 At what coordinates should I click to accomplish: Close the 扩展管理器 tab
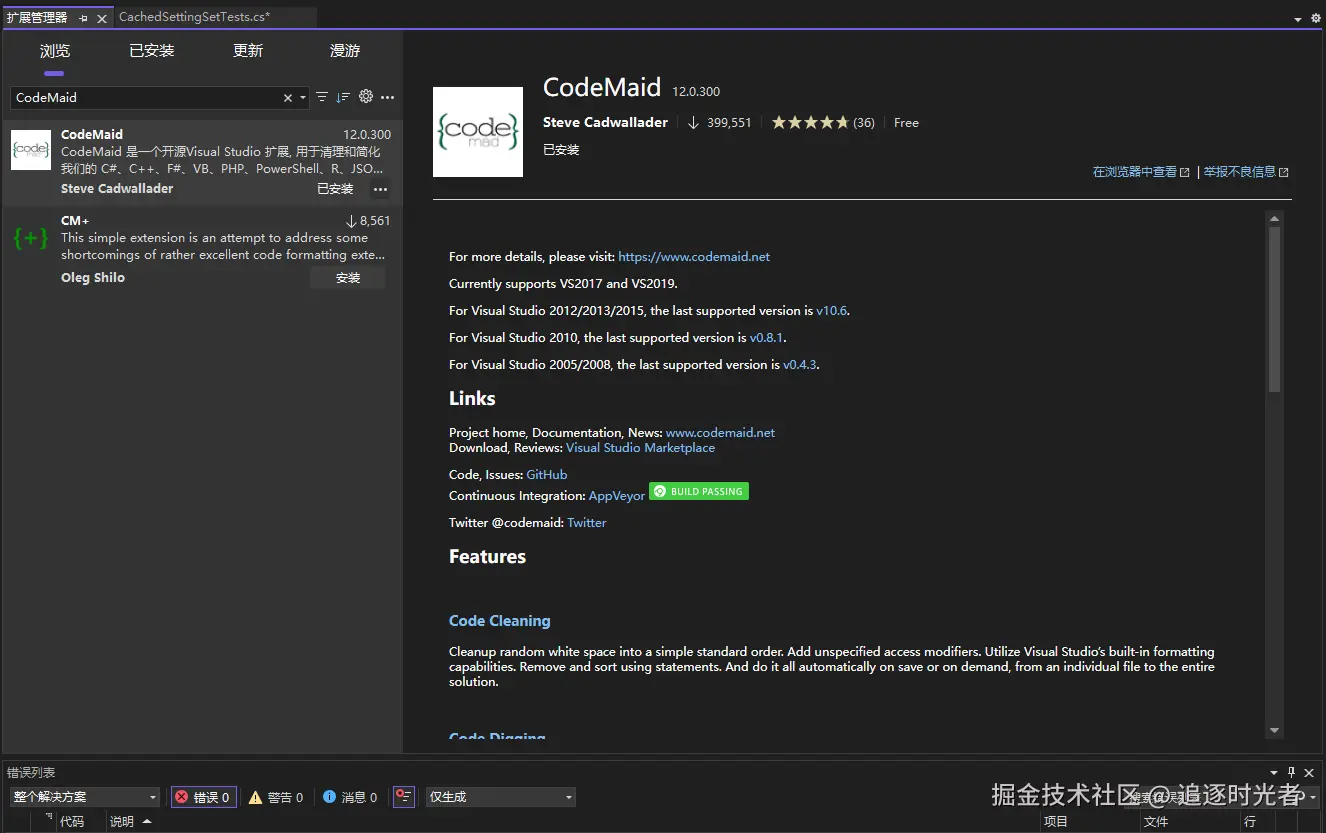[x=101, y=18]
